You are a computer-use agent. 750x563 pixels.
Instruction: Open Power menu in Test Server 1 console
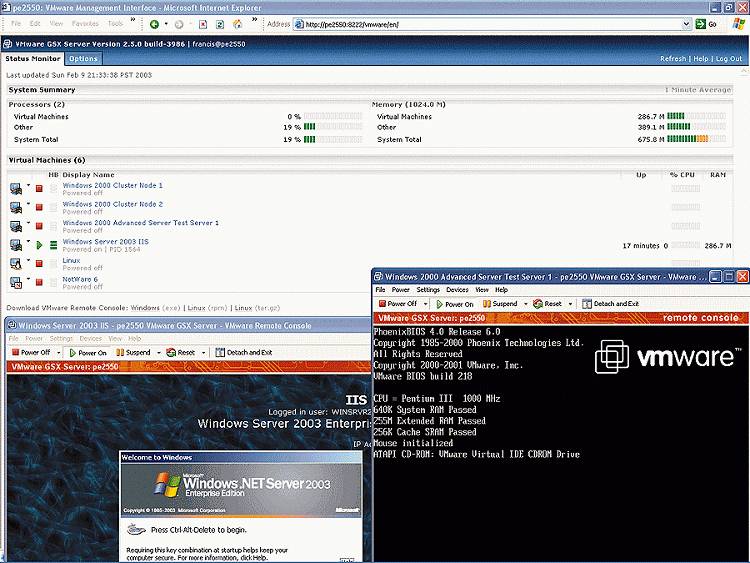tap(400, 290)
